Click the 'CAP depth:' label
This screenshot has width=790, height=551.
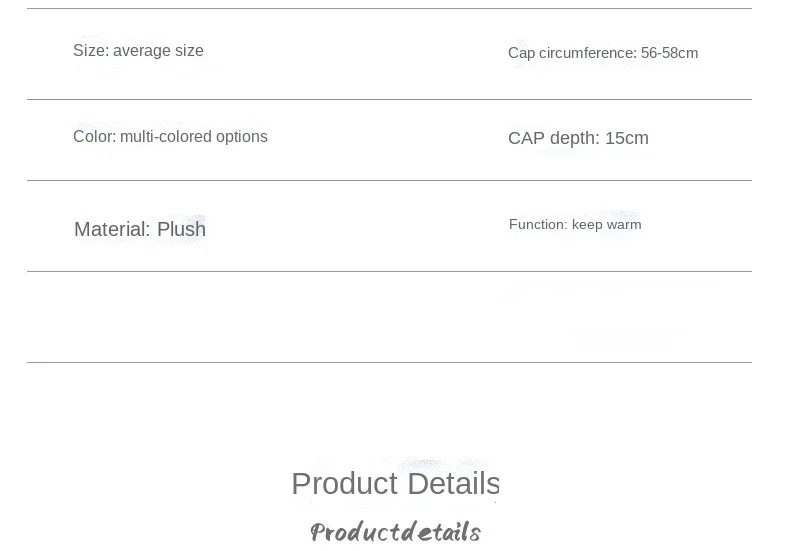coord(554,139)
